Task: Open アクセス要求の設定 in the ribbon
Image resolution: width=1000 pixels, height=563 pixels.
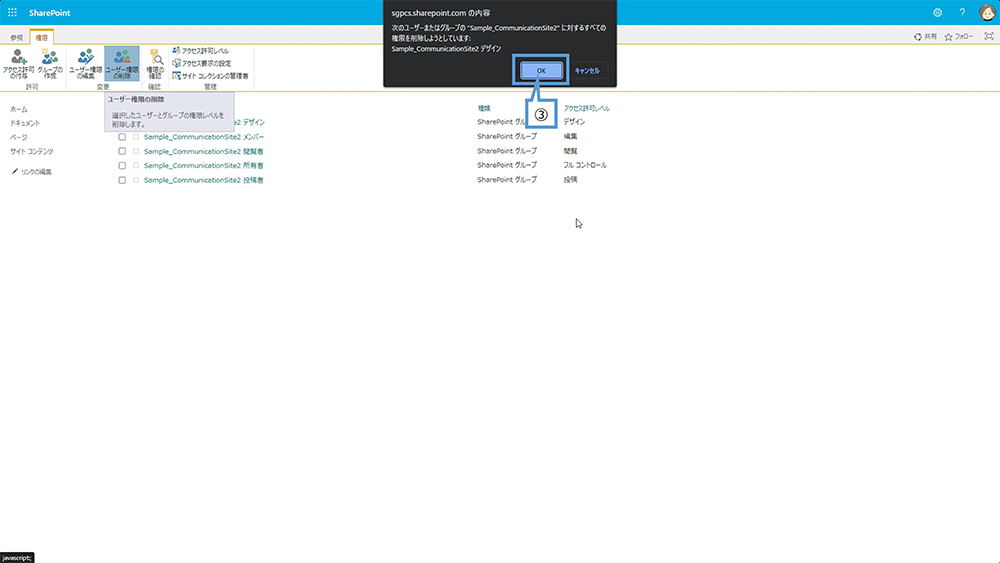Action: (x=202, y=63)
